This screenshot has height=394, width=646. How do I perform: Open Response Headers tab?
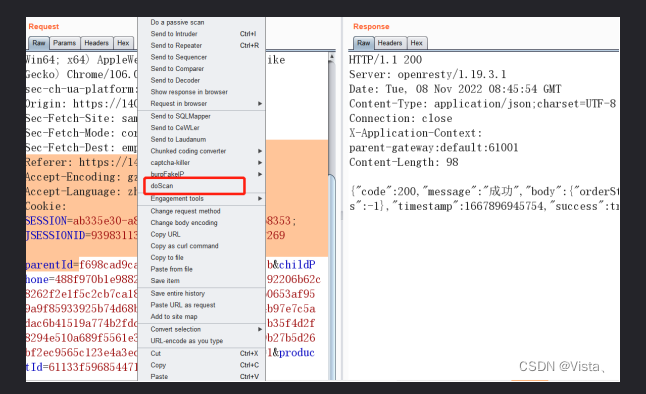point(390,43)
